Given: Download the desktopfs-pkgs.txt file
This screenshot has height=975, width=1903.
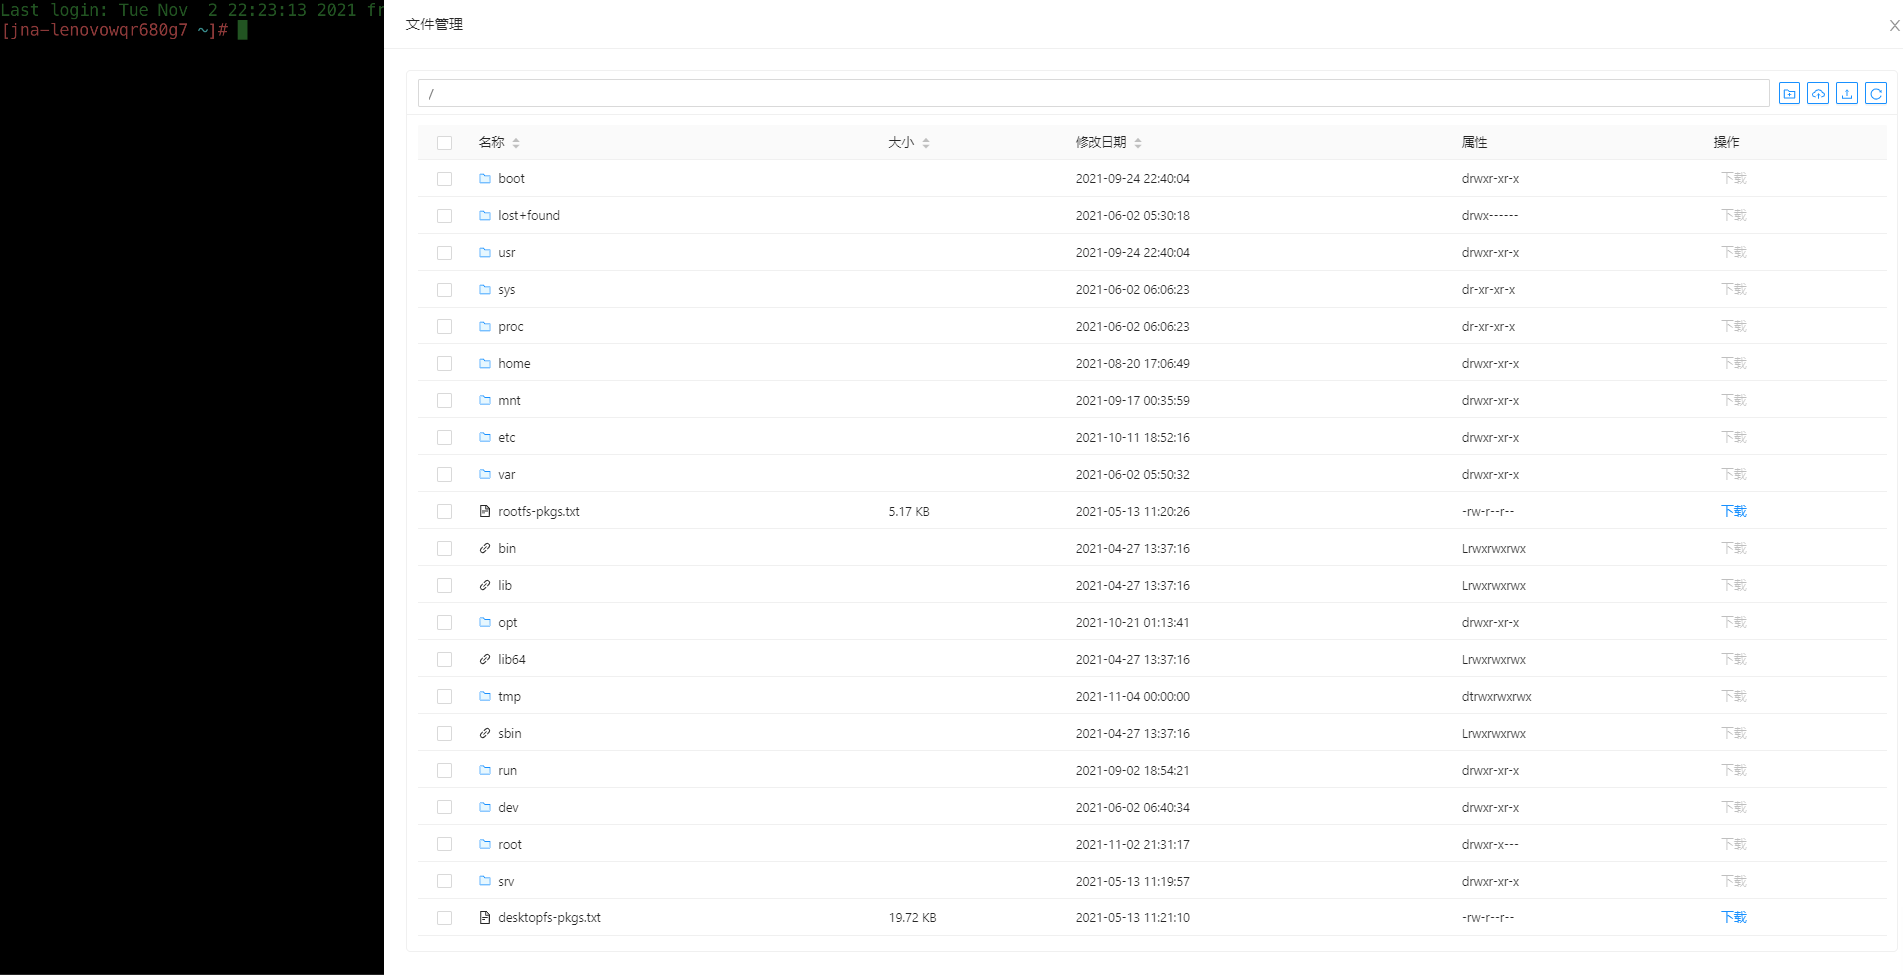Looking at the screenshot, I should pyautogui.click(x=1733, y=918).
